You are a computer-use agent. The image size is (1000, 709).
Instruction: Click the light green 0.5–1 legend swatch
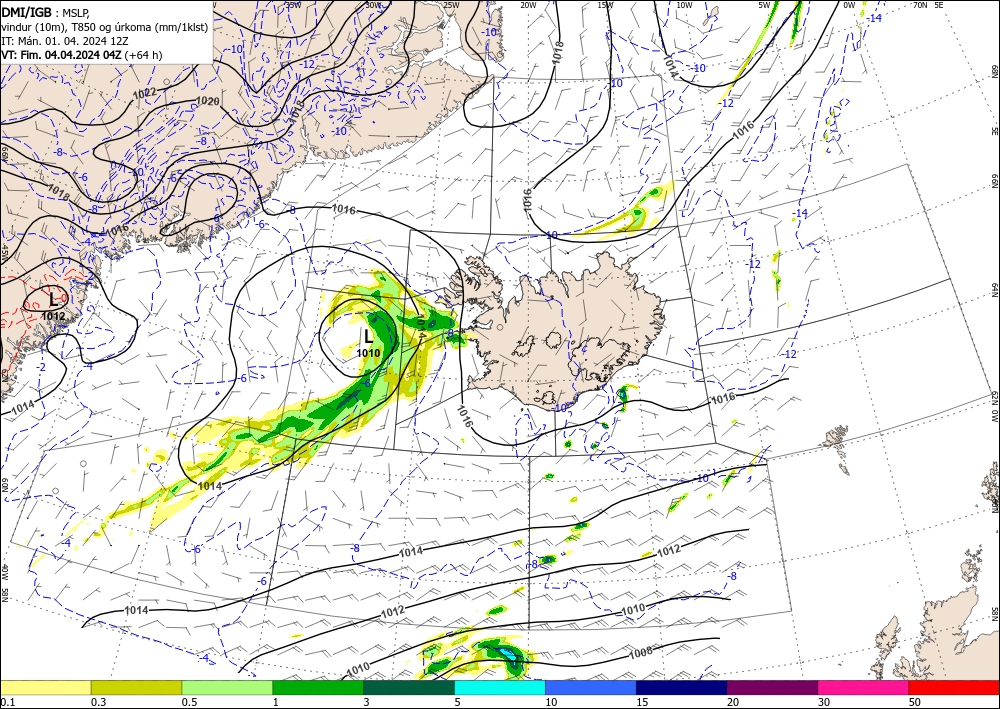point(227,687)
